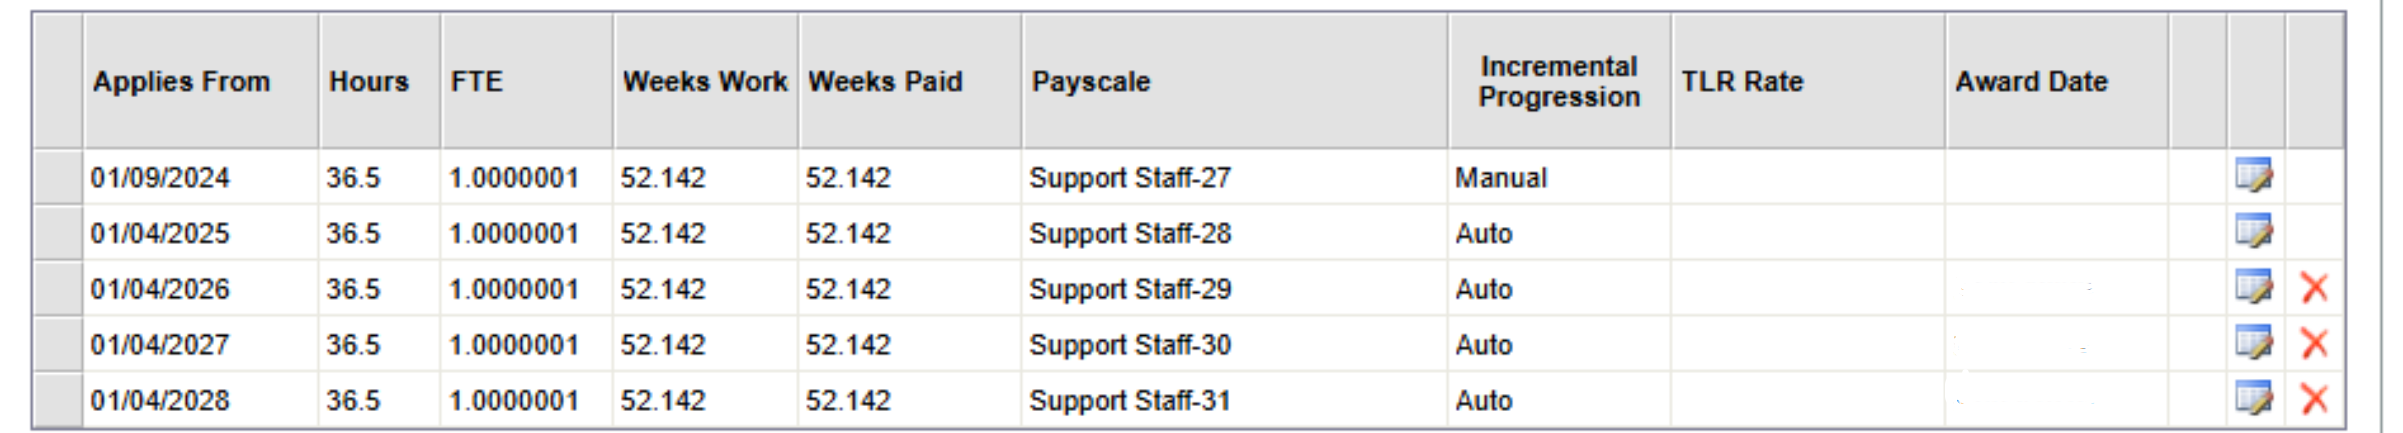Edit the 01/04/2025 Support Staff-28 row
The width and height of the screenshot is (2403, 433).
2254,231
